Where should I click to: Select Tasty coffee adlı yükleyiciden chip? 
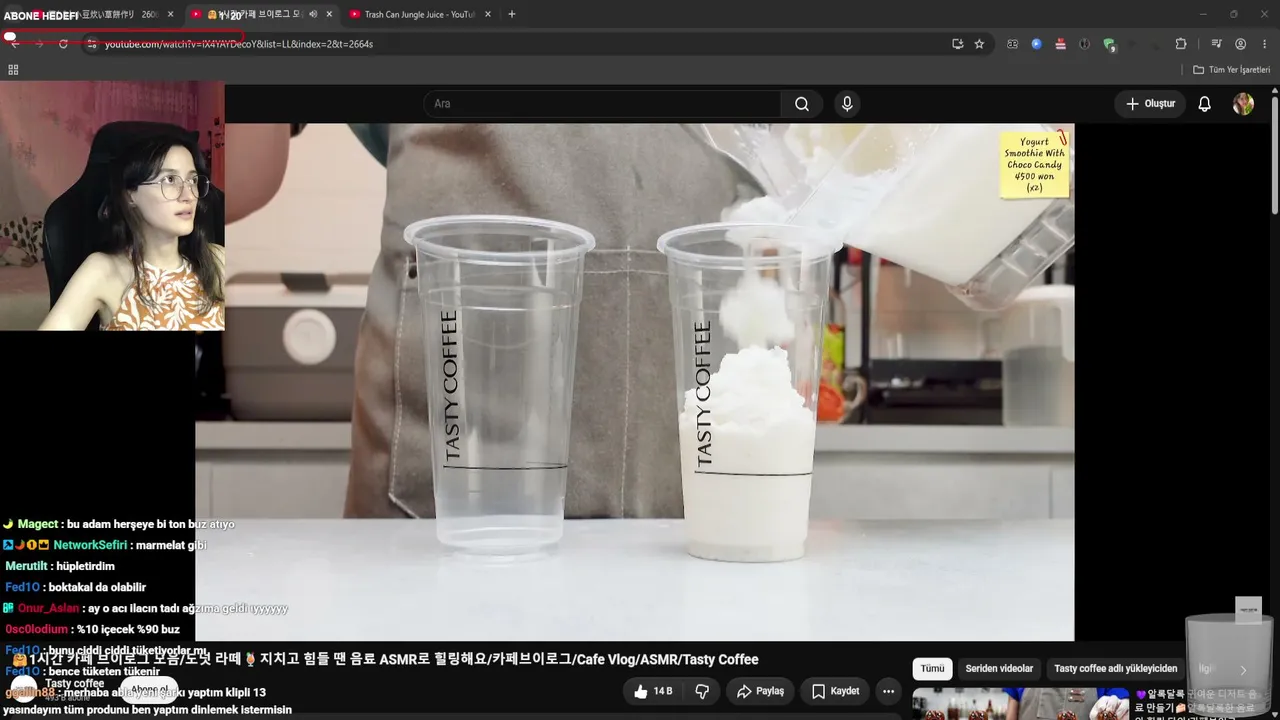tap(1116, 669)
